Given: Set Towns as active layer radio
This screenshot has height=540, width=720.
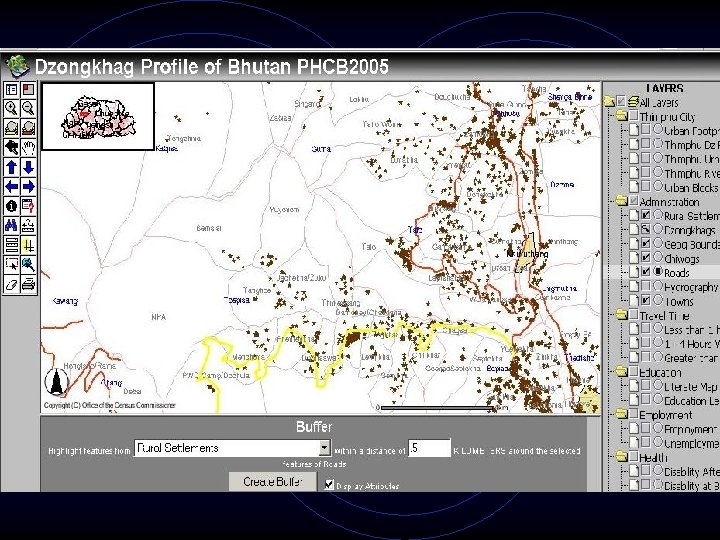Looking at the screenshot, I should tap(658, 300).
